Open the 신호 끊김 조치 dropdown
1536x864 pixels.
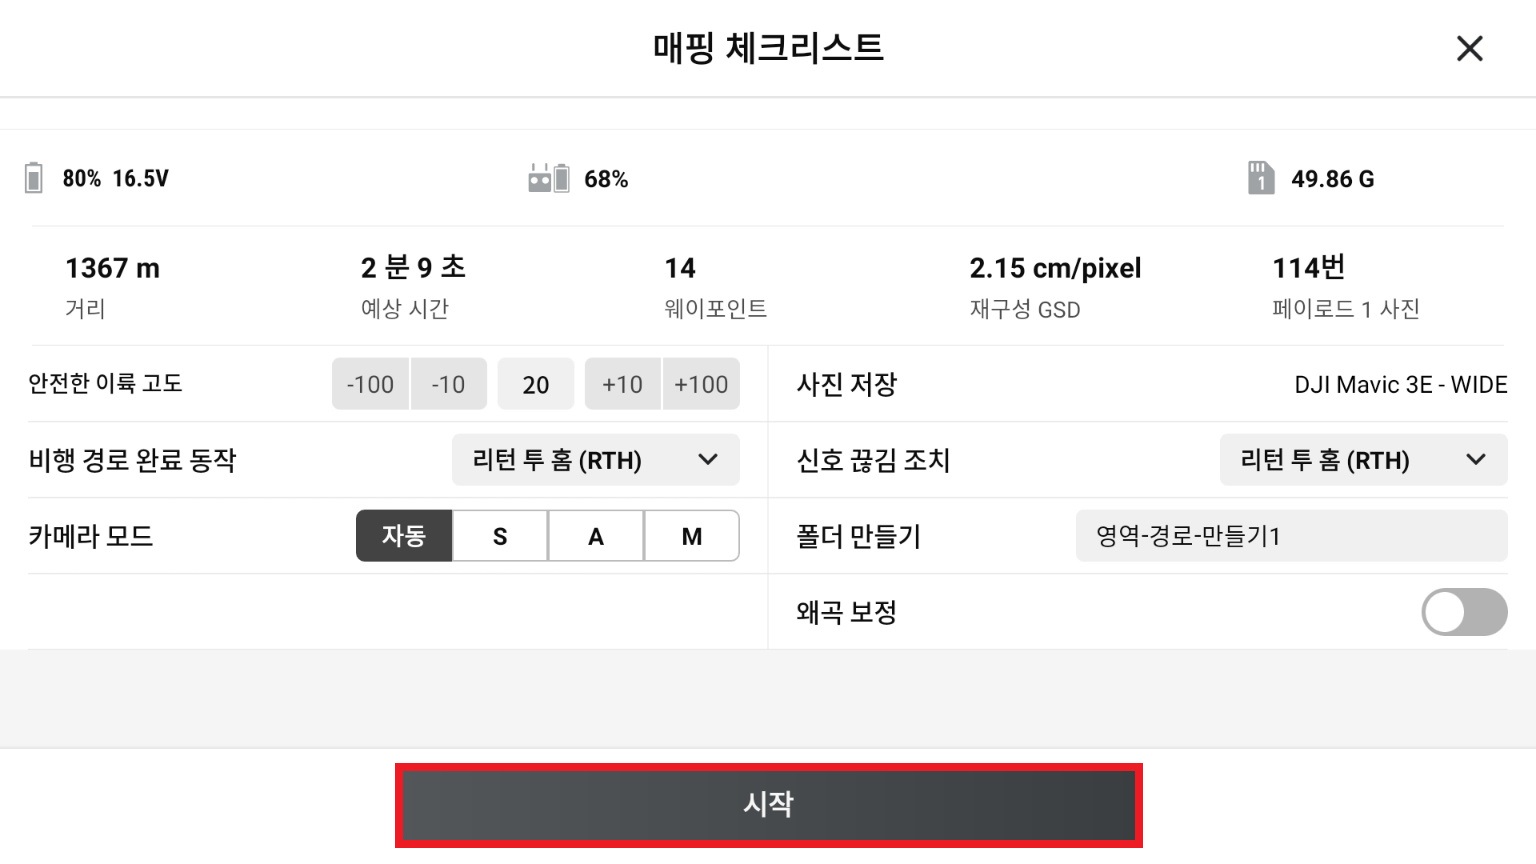coord(1362,460)
